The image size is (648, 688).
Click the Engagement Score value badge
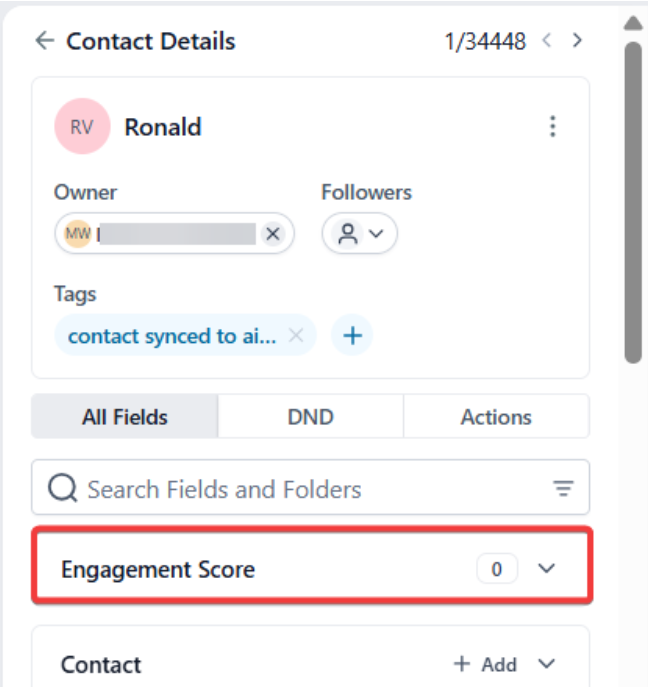497,569
